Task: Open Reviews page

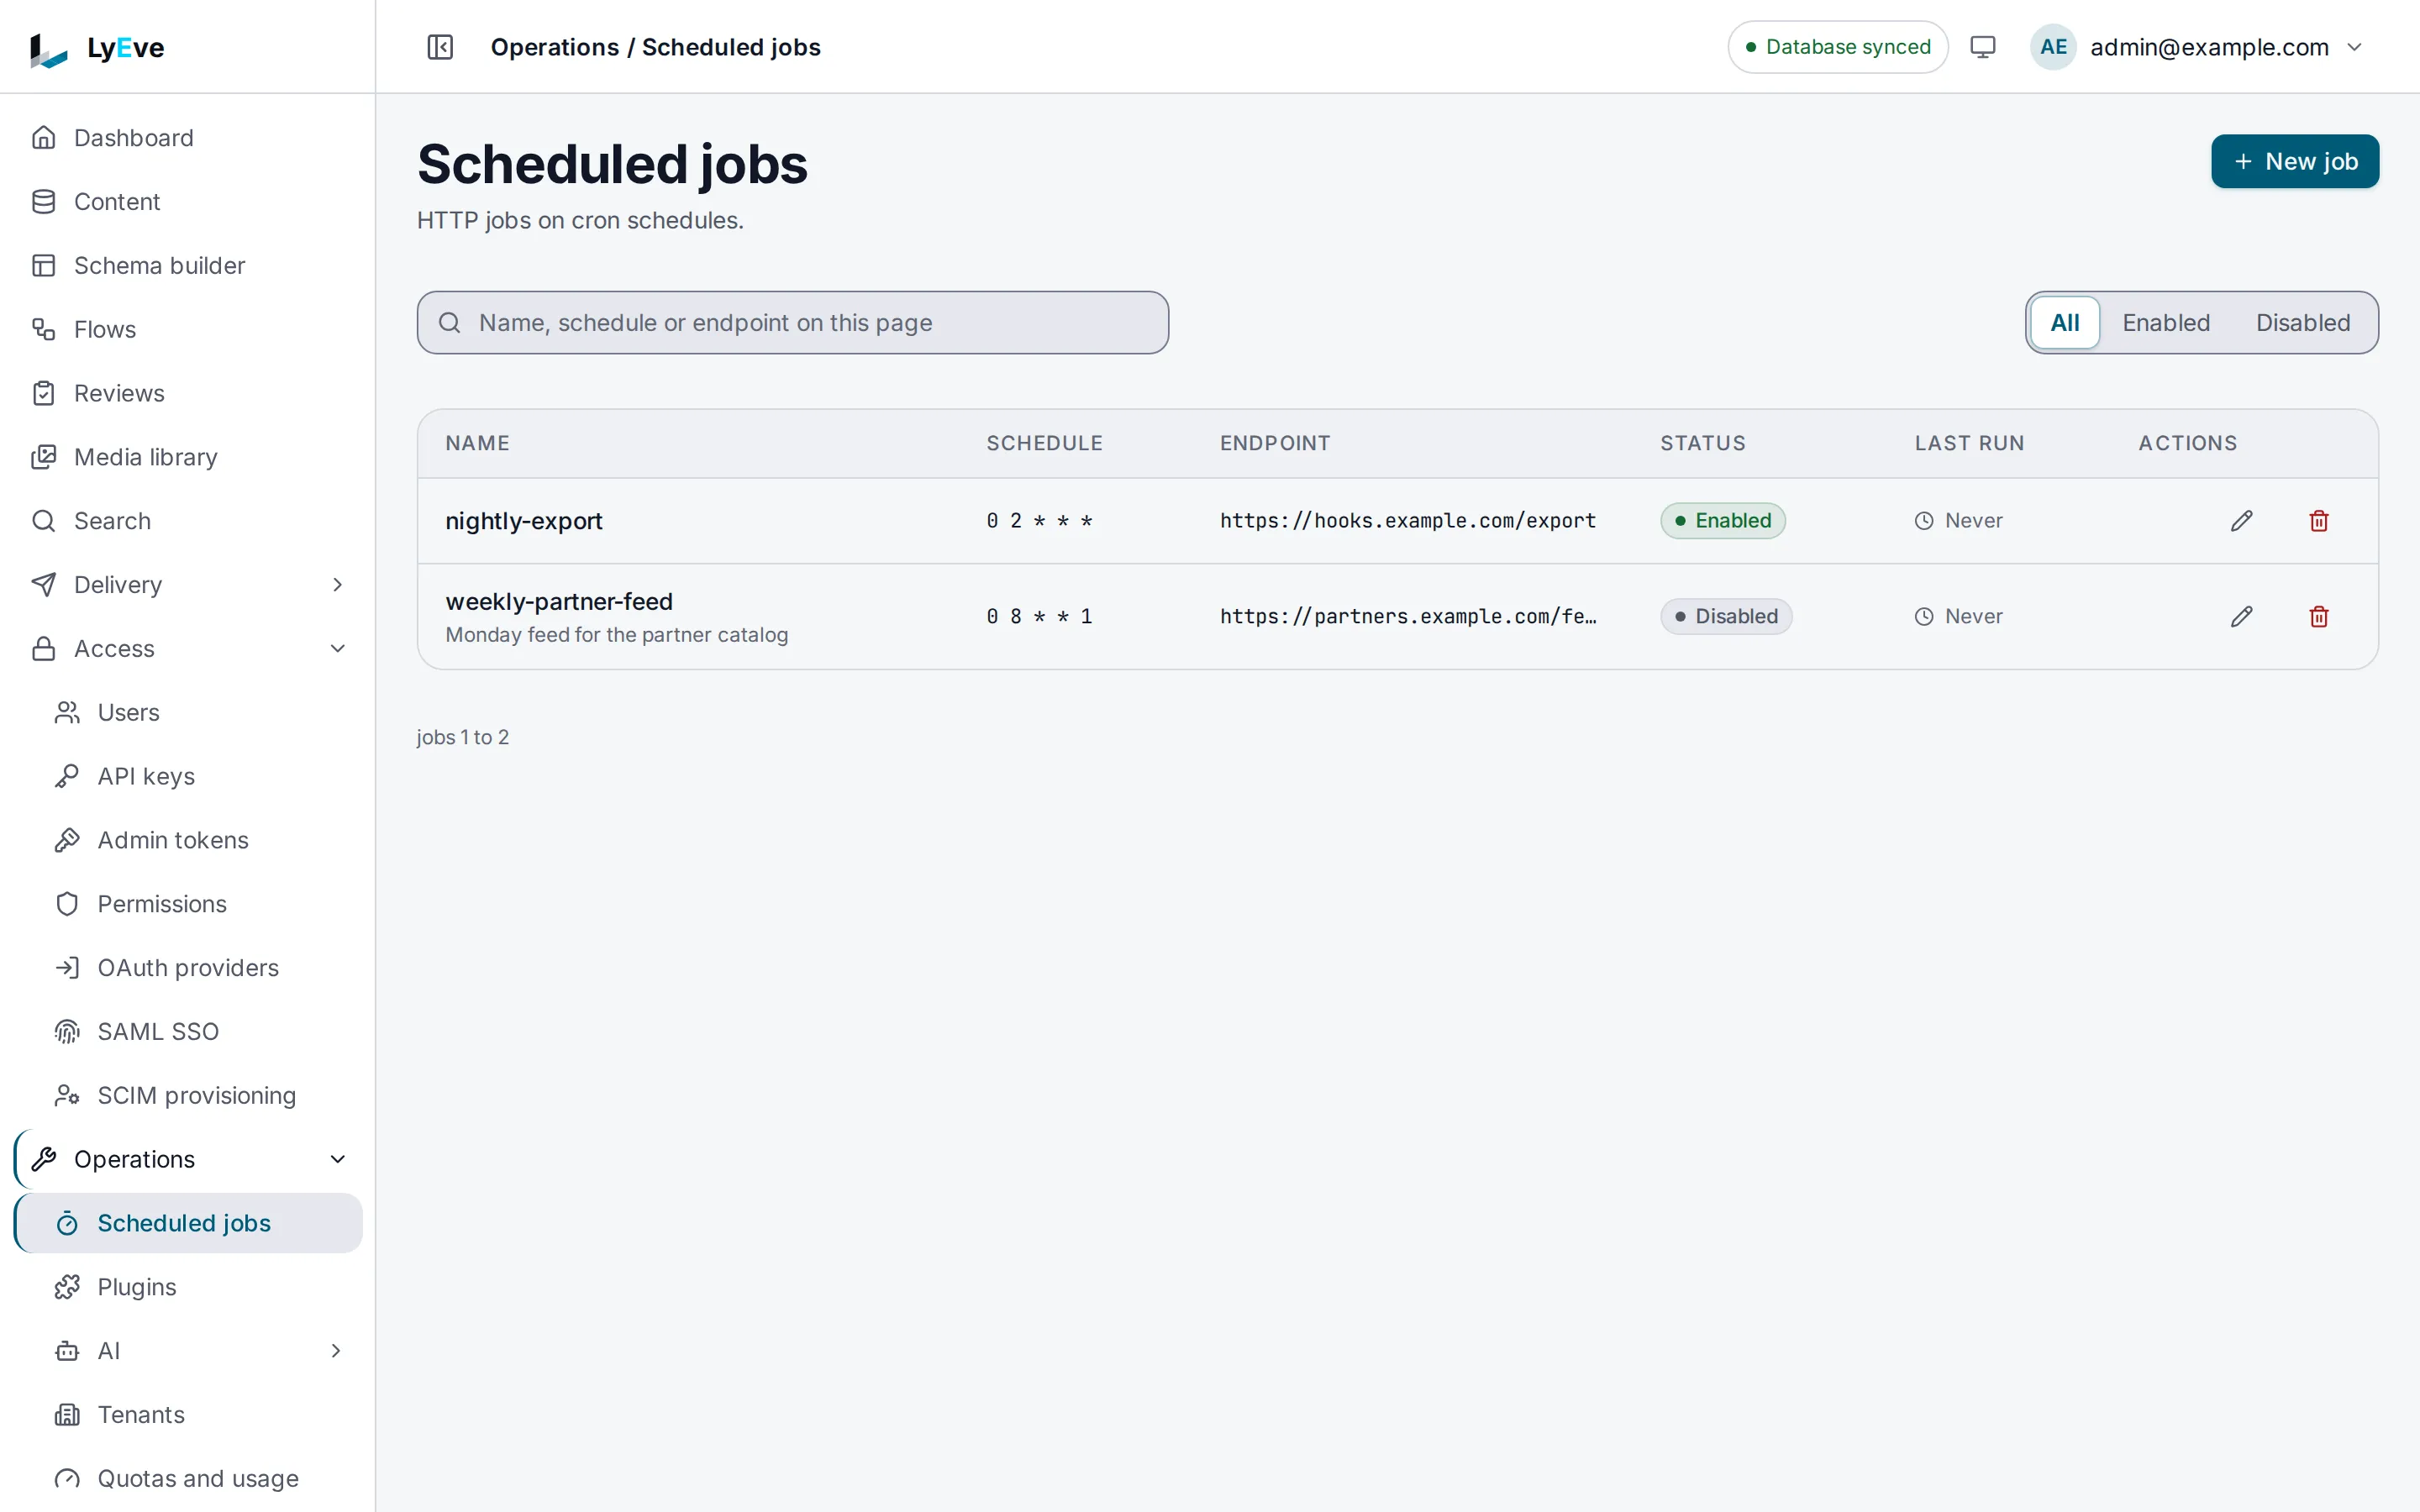Action: pyautogui.click(x=188, y=394)
